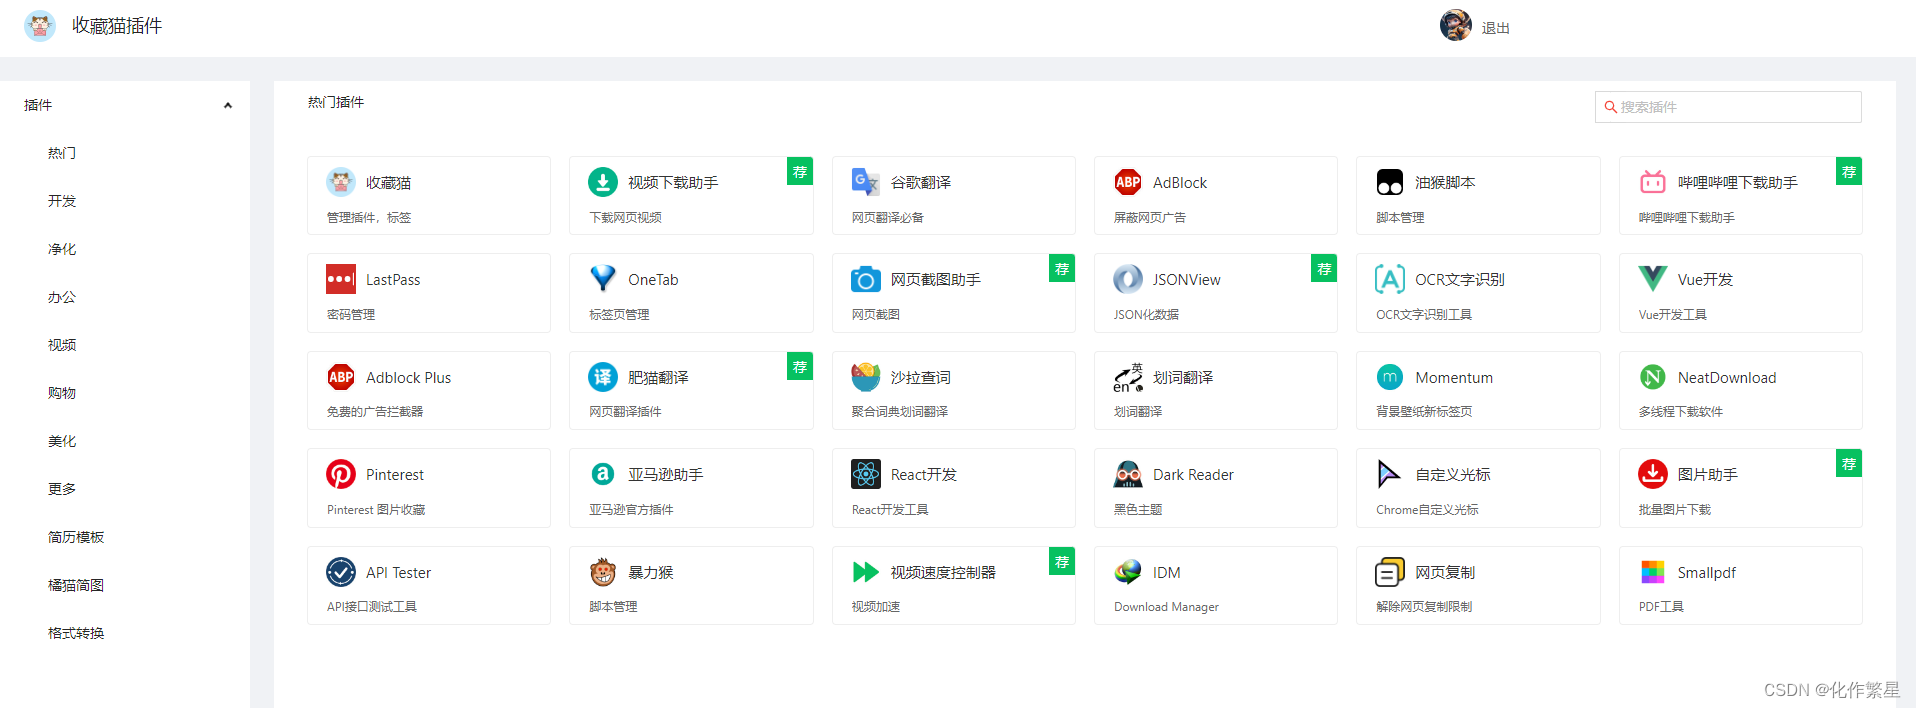
Task: Click the 谷歌翻译 translate icon
Action: click(866, 182)
